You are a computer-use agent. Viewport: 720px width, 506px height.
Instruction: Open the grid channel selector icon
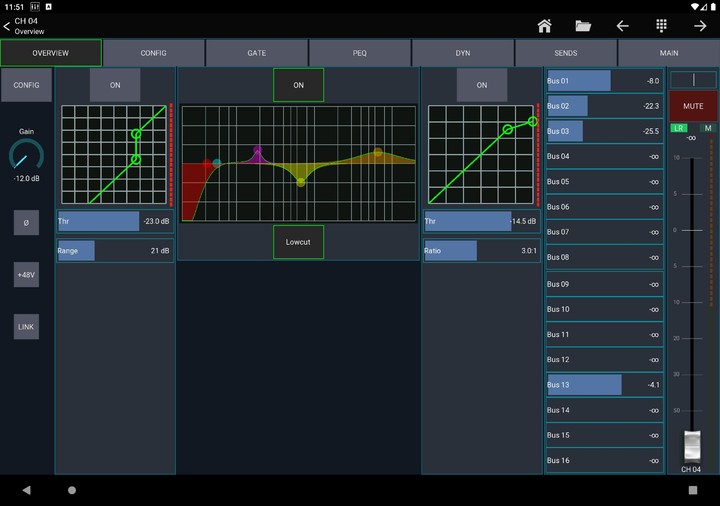coord(661,26)
